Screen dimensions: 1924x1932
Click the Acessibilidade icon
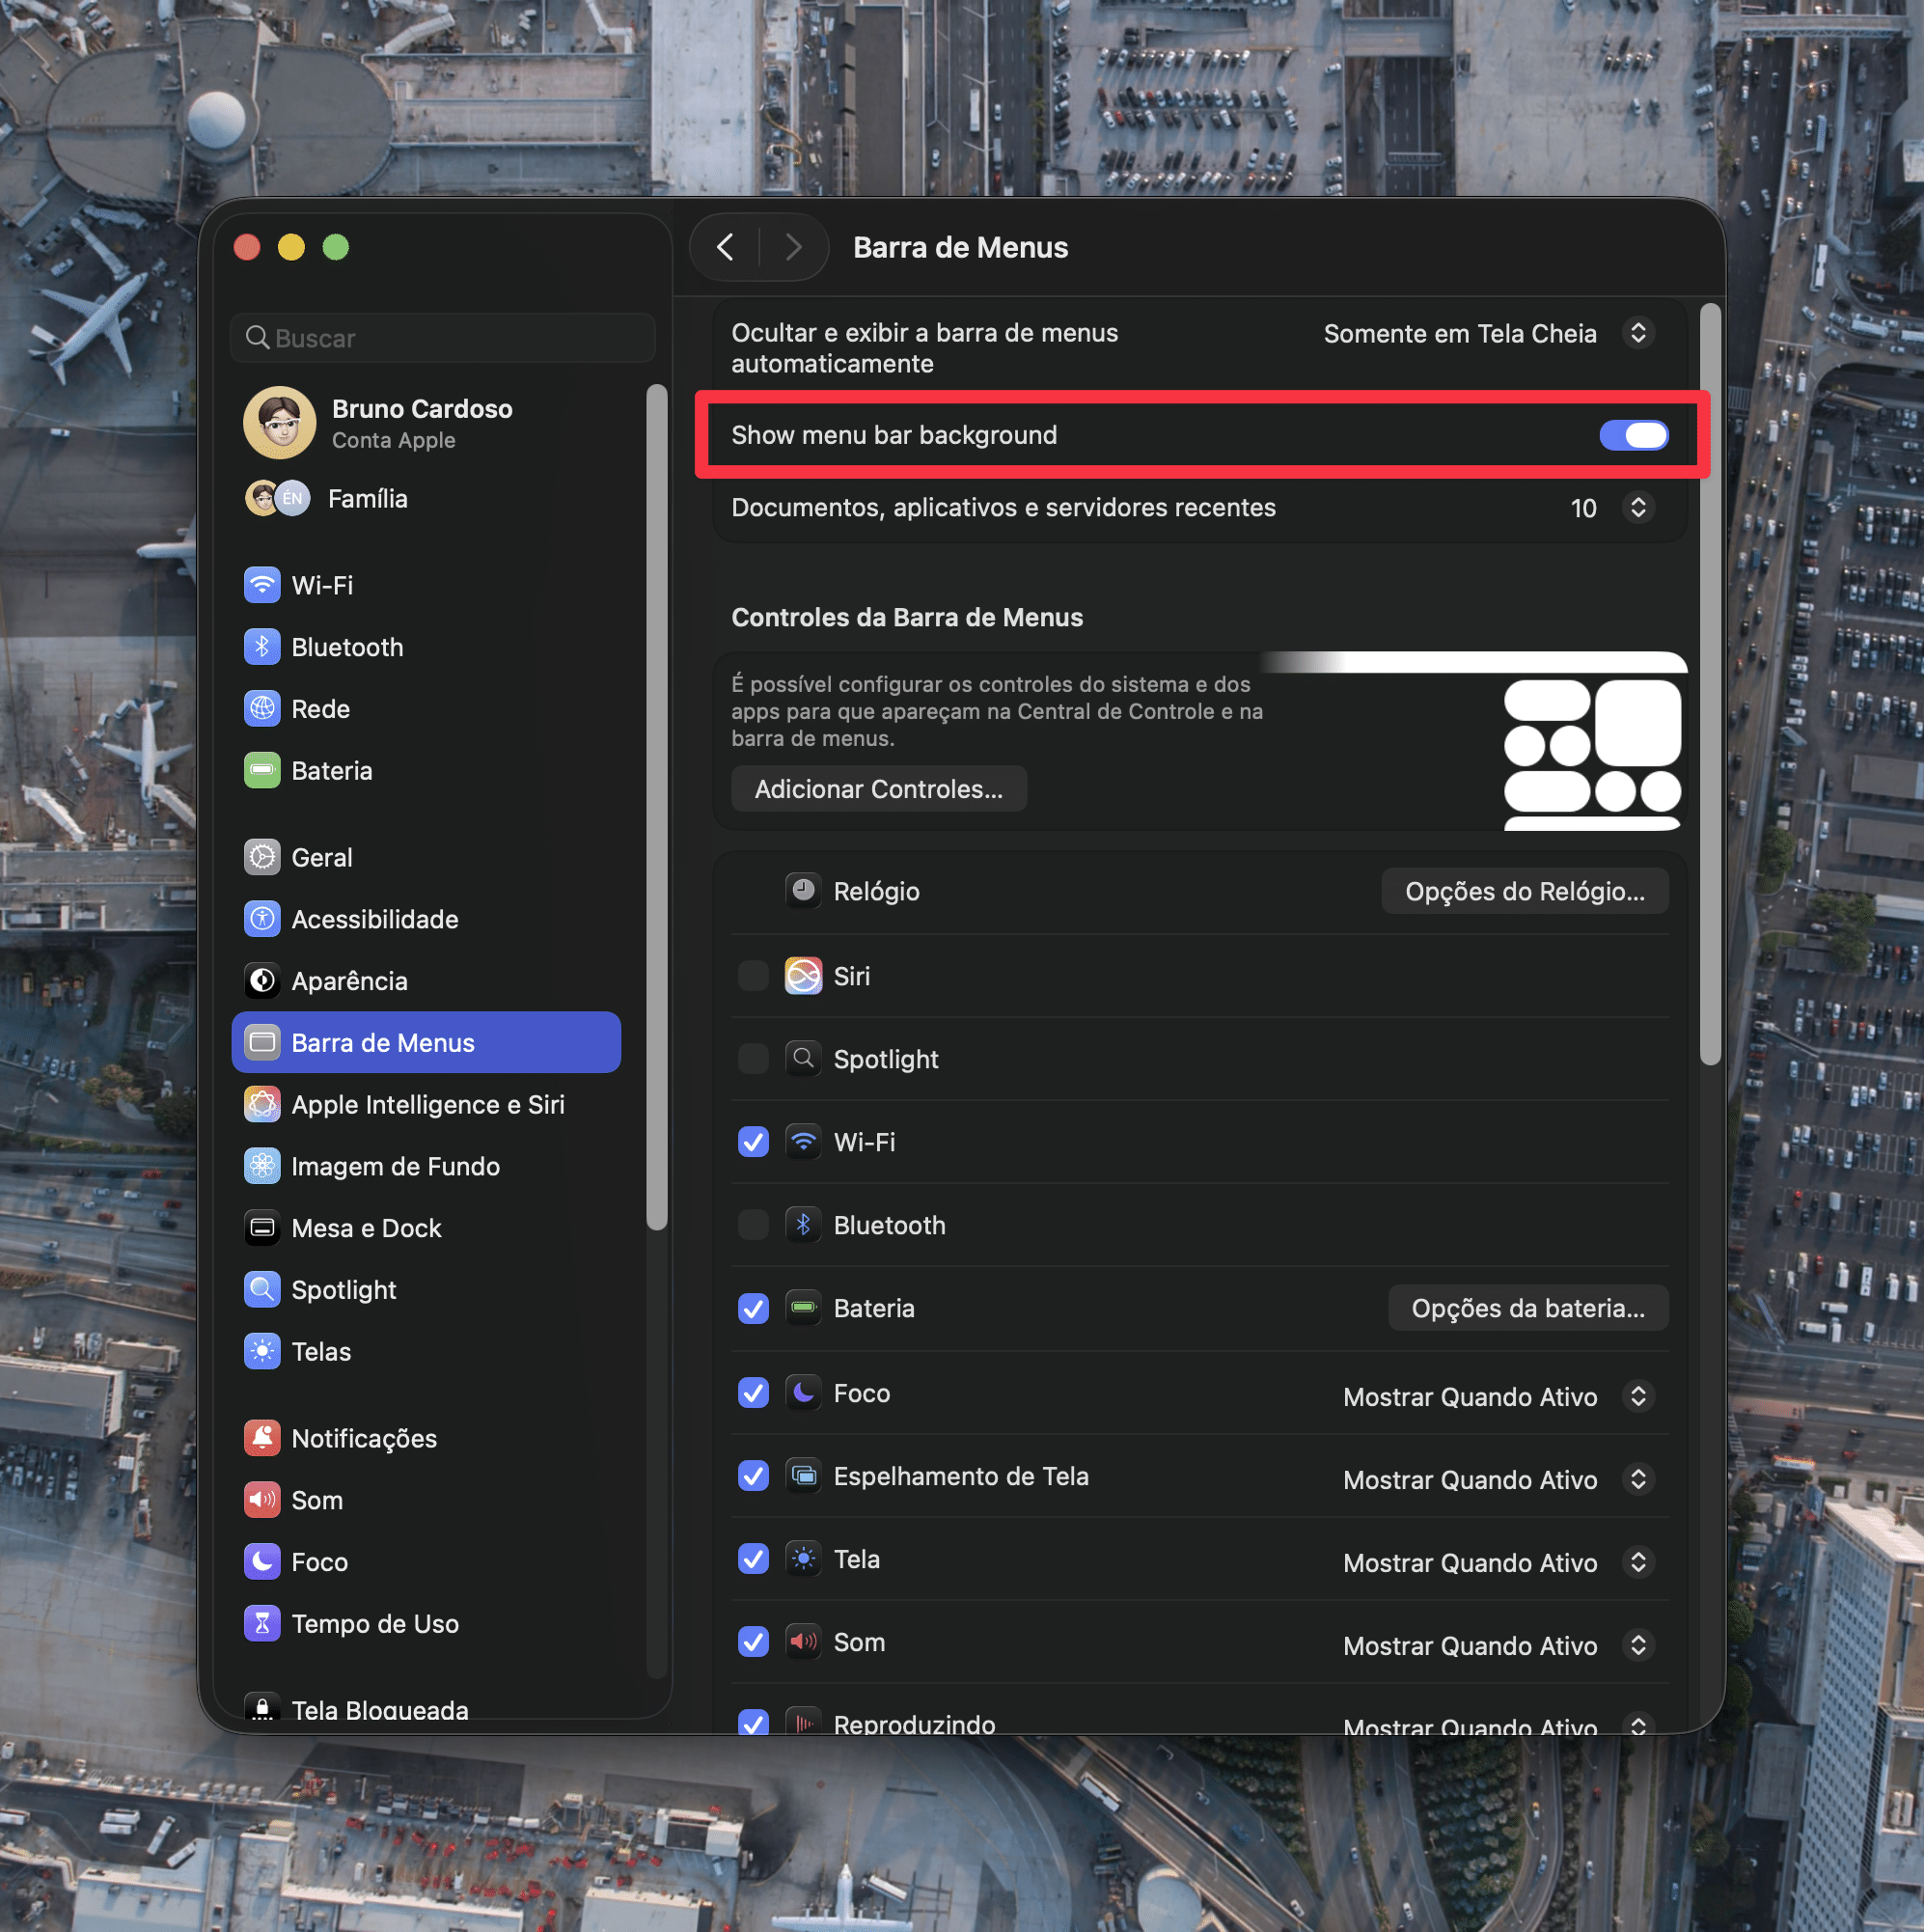point(262,919)
